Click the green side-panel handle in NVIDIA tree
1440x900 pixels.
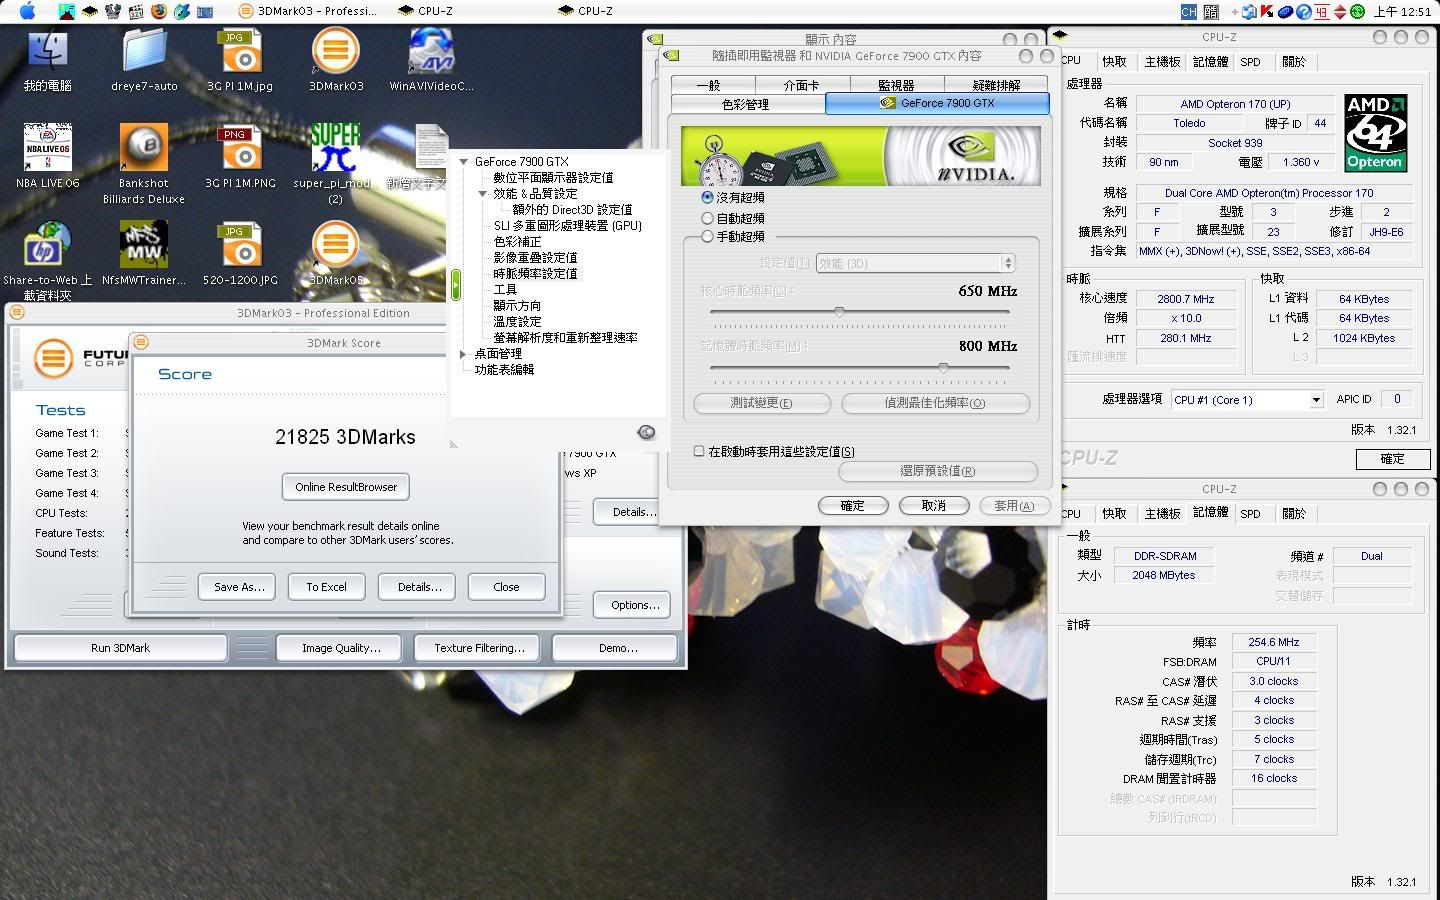456,285
